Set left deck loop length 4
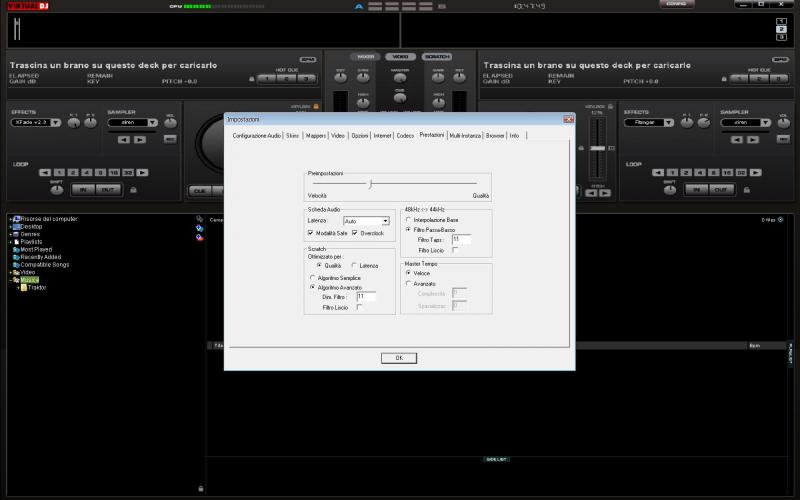800x500 pixels. pos(87,172)
